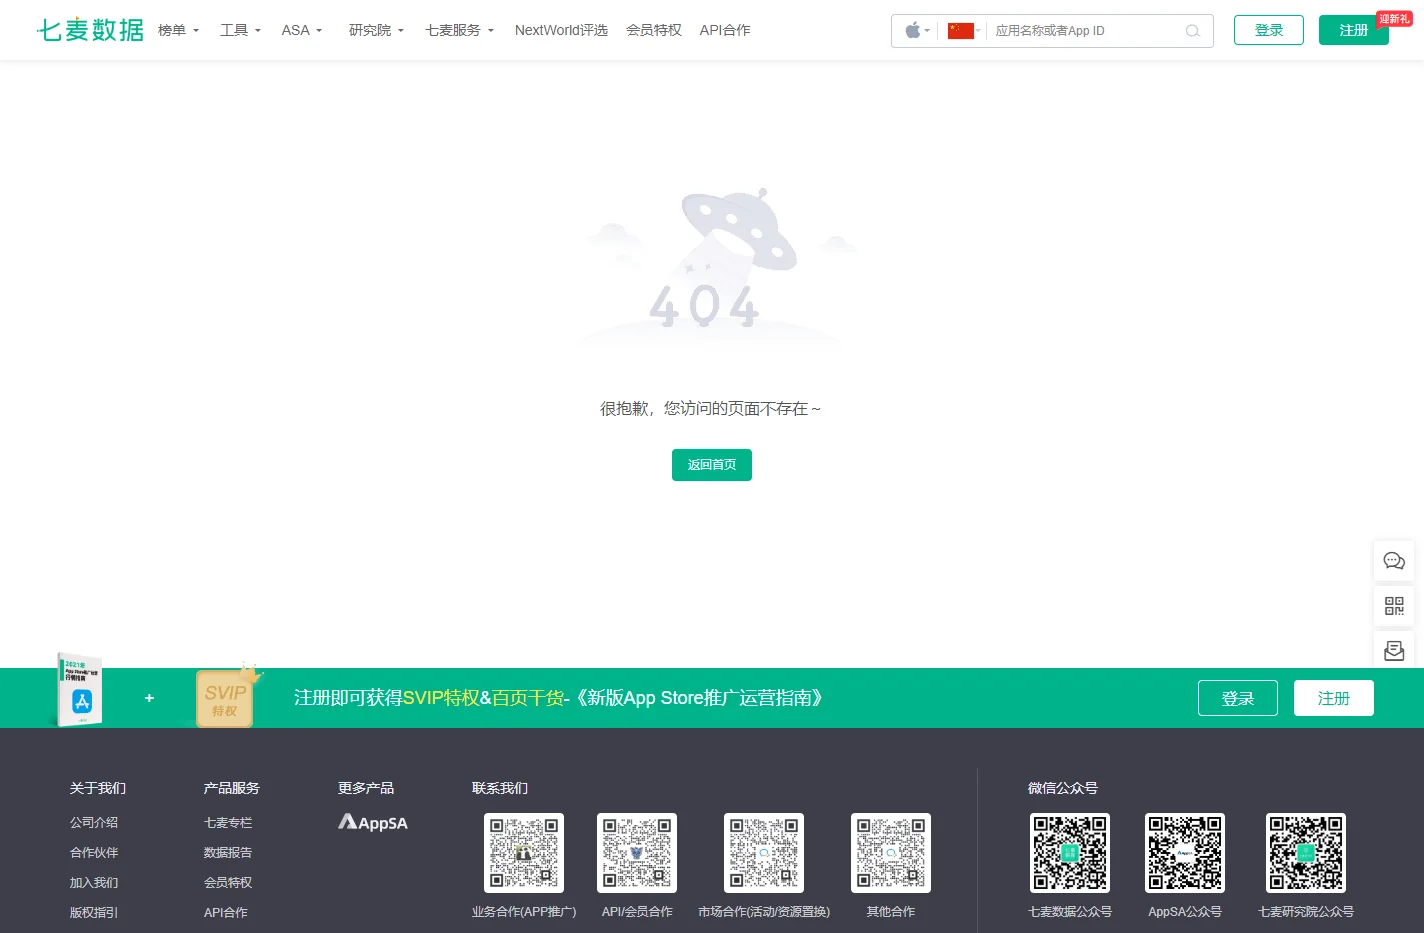Click the SVIP特权 badge icon
1424x933 pixels.
[x=227, y=696]
